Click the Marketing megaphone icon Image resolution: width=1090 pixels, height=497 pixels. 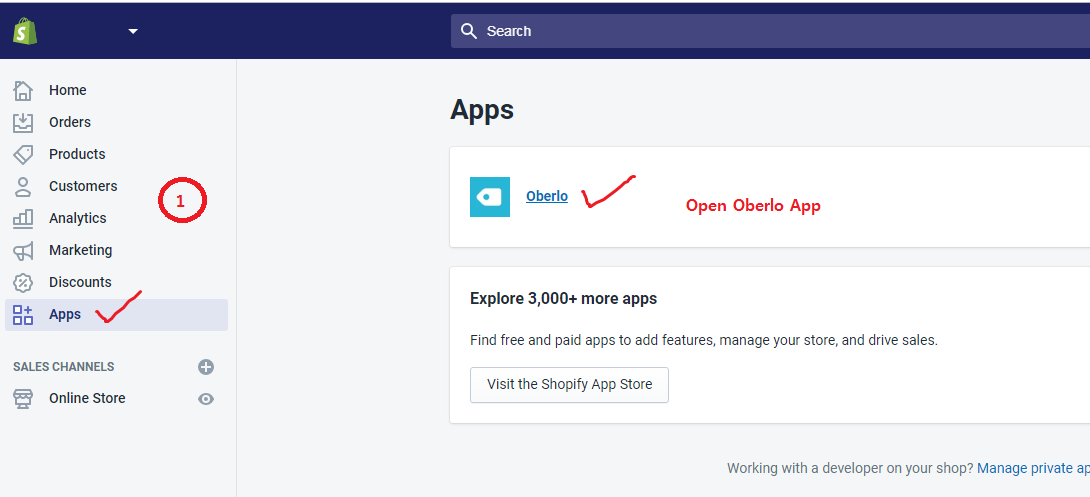coord(23,250)
